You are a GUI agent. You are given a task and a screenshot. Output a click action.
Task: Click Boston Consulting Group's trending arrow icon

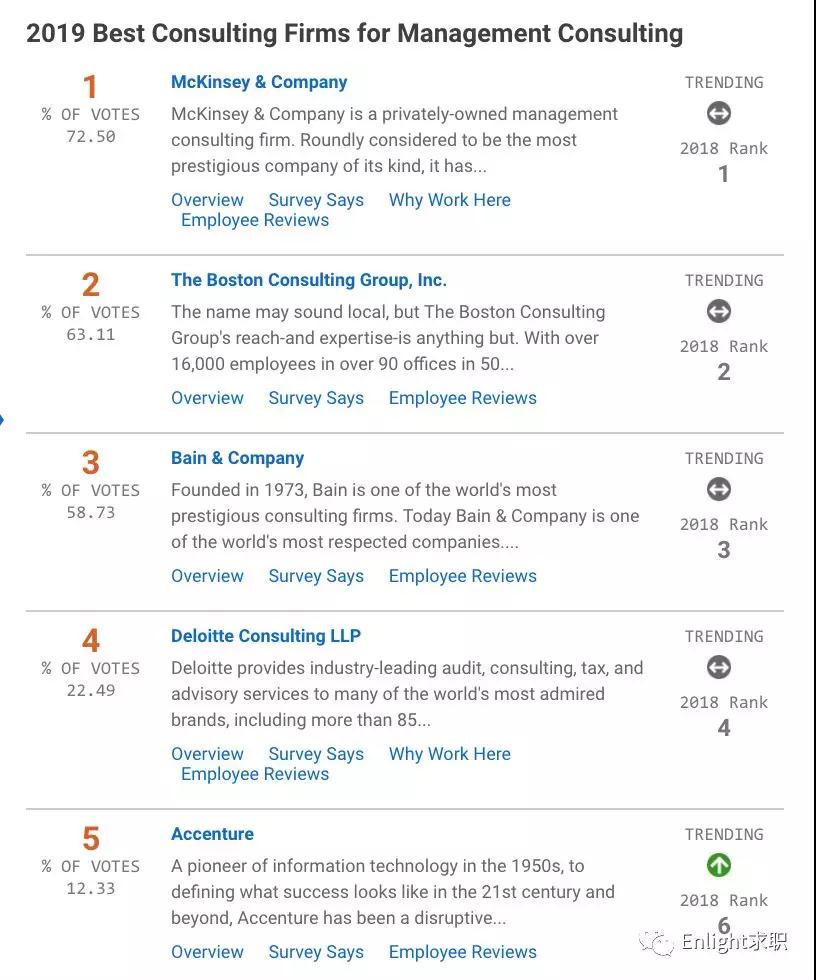[719, 311]
